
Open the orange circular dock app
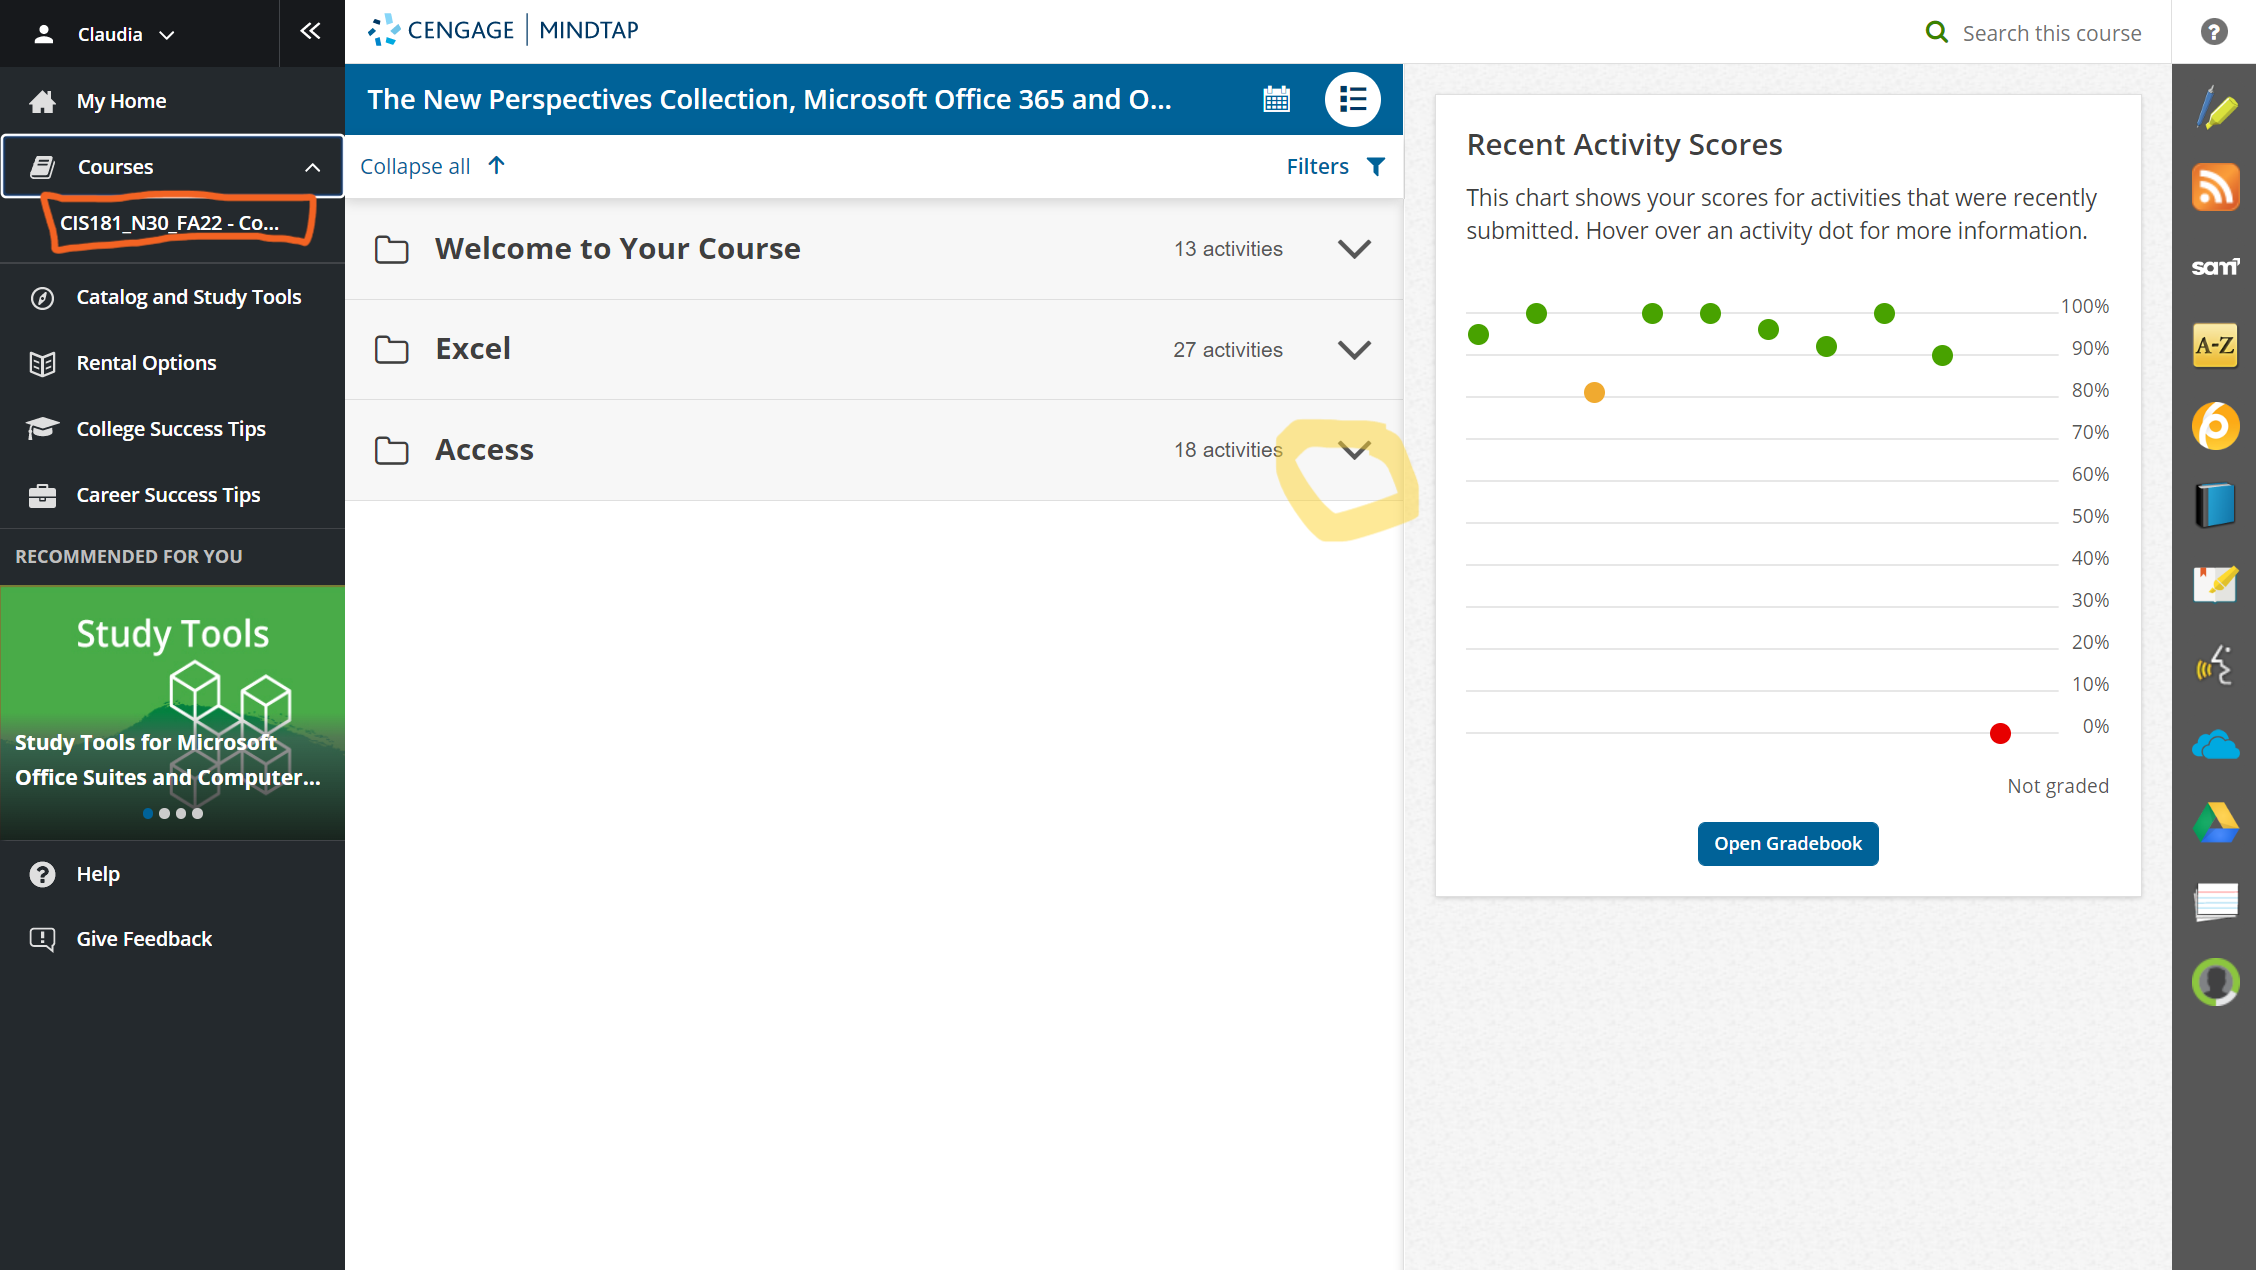2215,426
